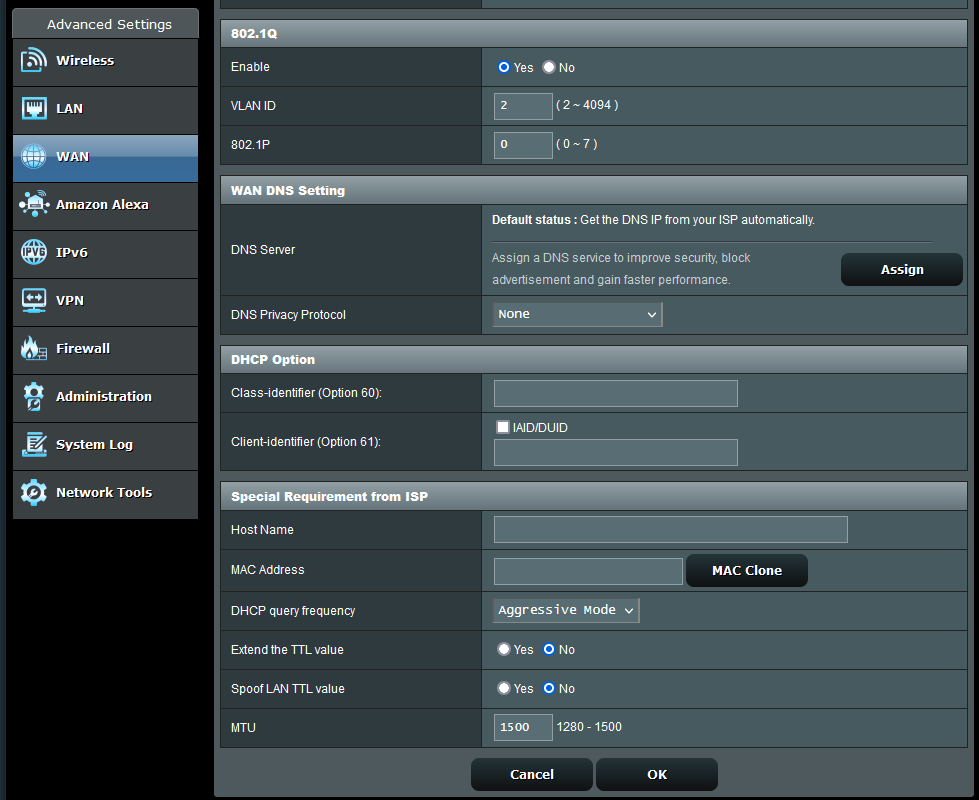Click the WAN globe icon
This screenshot has height=800, width=979.
point(34,157)
